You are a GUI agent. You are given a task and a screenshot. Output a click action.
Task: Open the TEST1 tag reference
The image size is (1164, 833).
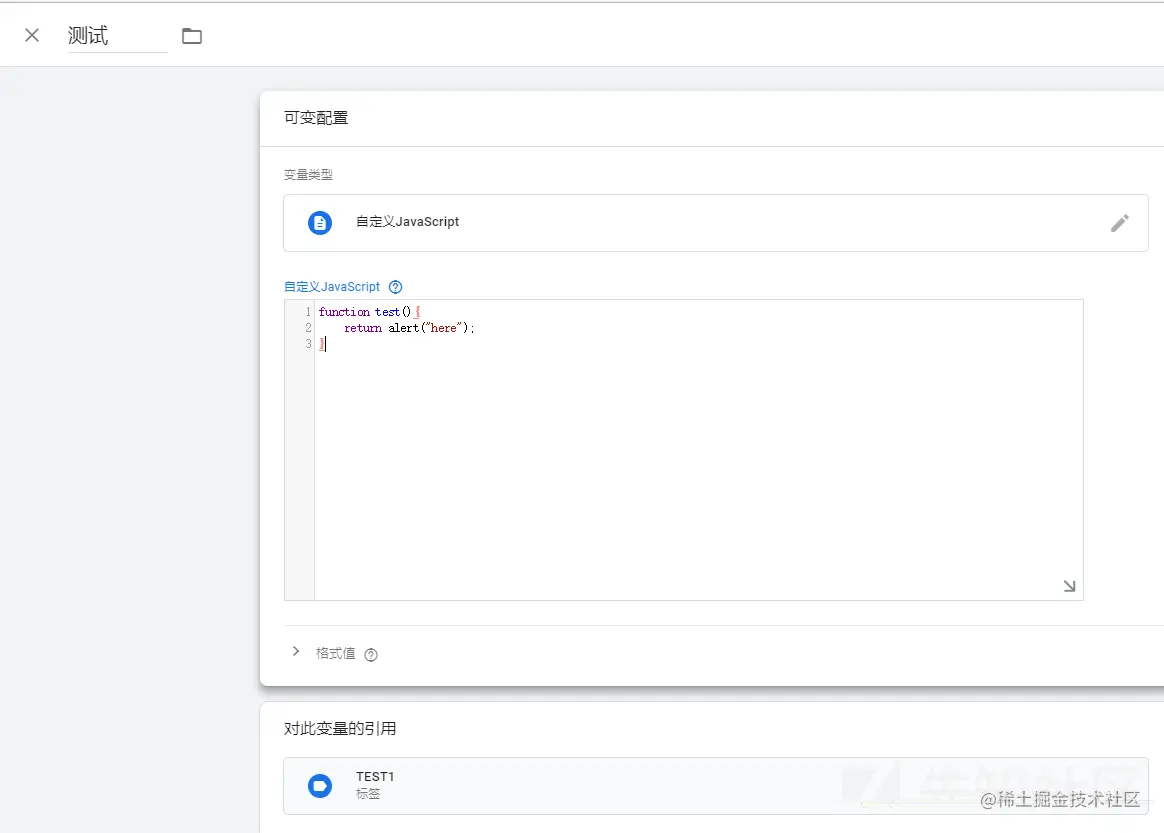point(716,786)
